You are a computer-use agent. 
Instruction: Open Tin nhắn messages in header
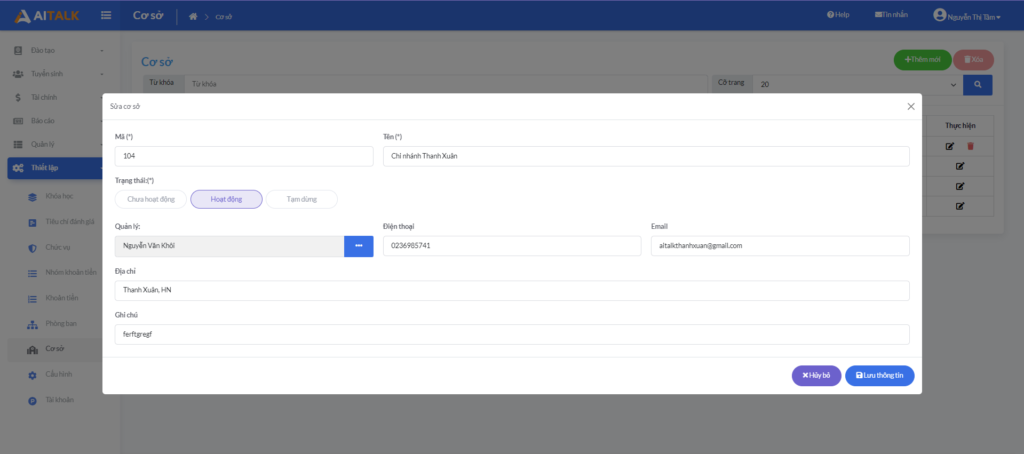pyautogui.click(x=891, y=15)
